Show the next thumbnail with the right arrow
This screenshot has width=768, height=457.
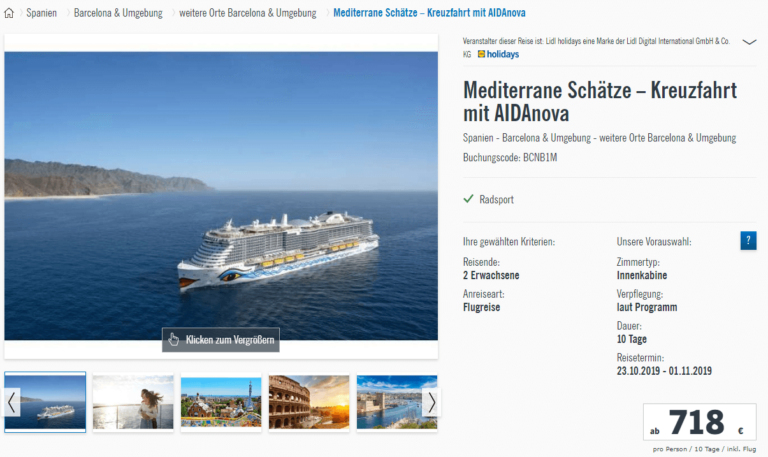431,403
